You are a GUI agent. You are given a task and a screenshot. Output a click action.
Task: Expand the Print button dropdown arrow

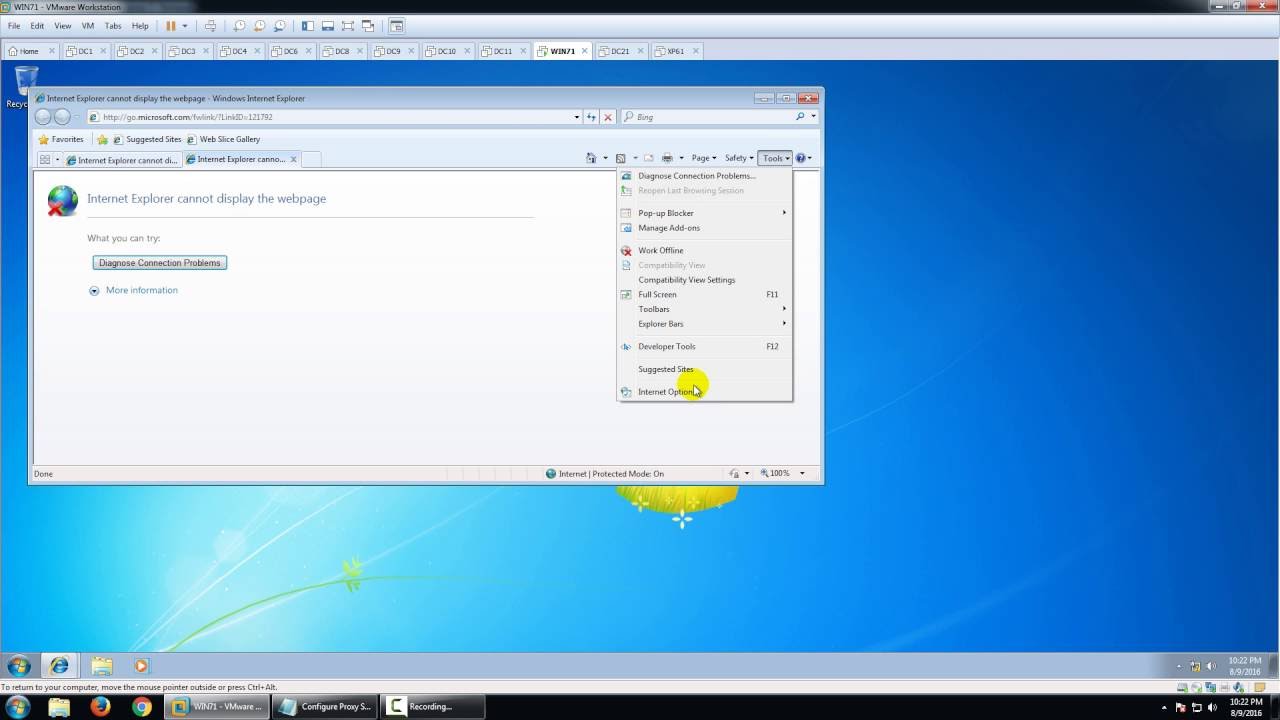click(x=682, y=158)
